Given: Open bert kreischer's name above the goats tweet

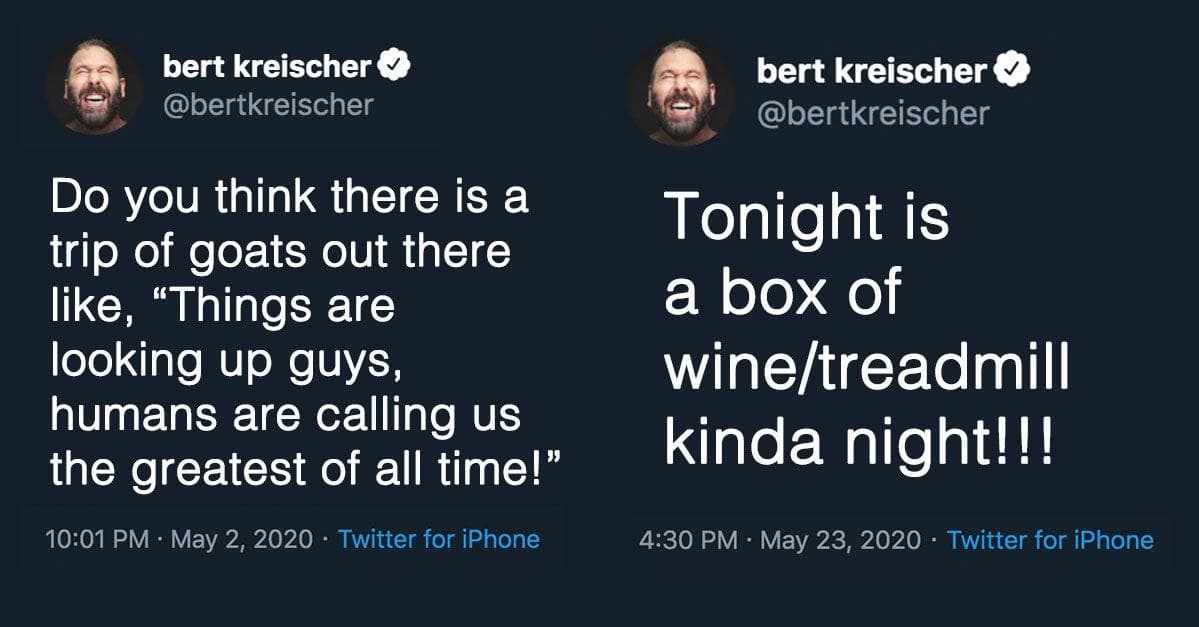Looking at the screenshot, I should (267, 67).
